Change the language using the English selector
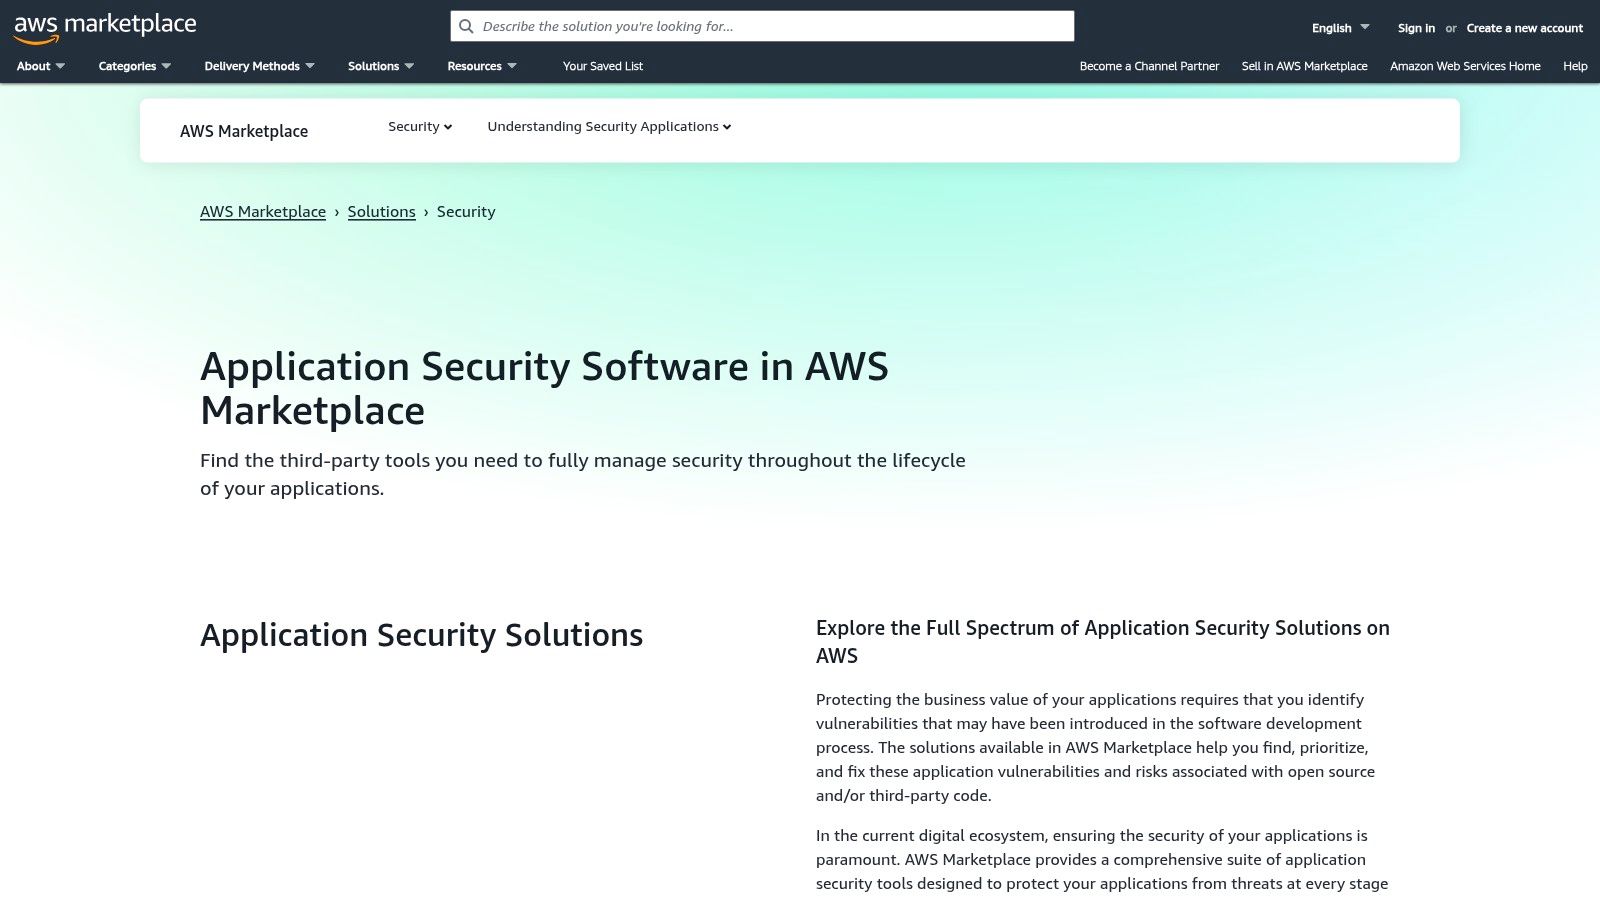Image resolution: width=1600 pixels, height=900 pixels. (1338, 28)
